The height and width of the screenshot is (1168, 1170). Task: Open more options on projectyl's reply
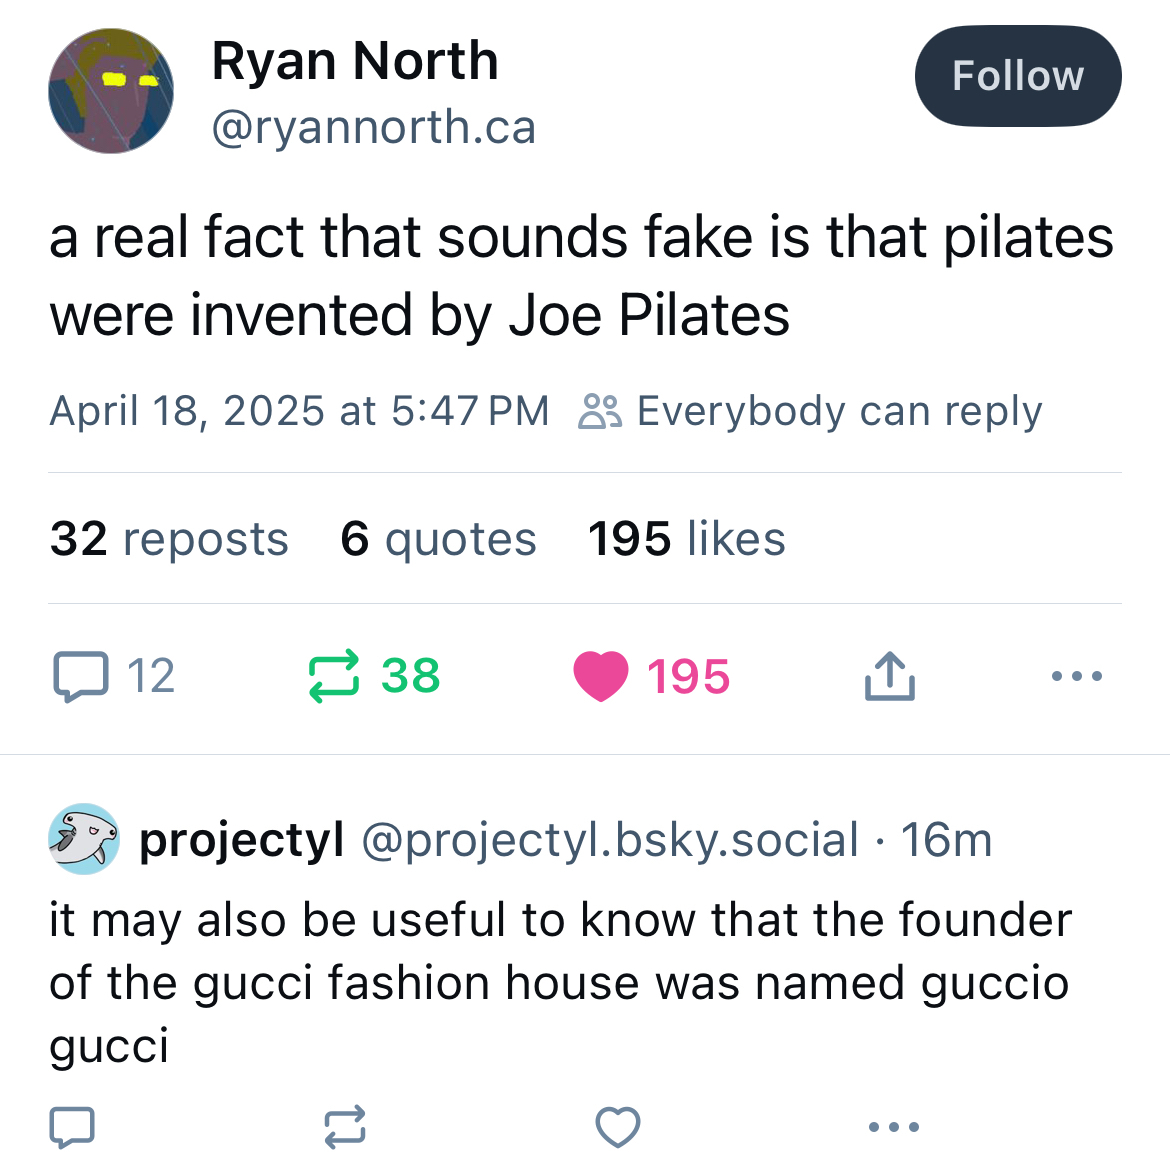tap(893, 1127)
